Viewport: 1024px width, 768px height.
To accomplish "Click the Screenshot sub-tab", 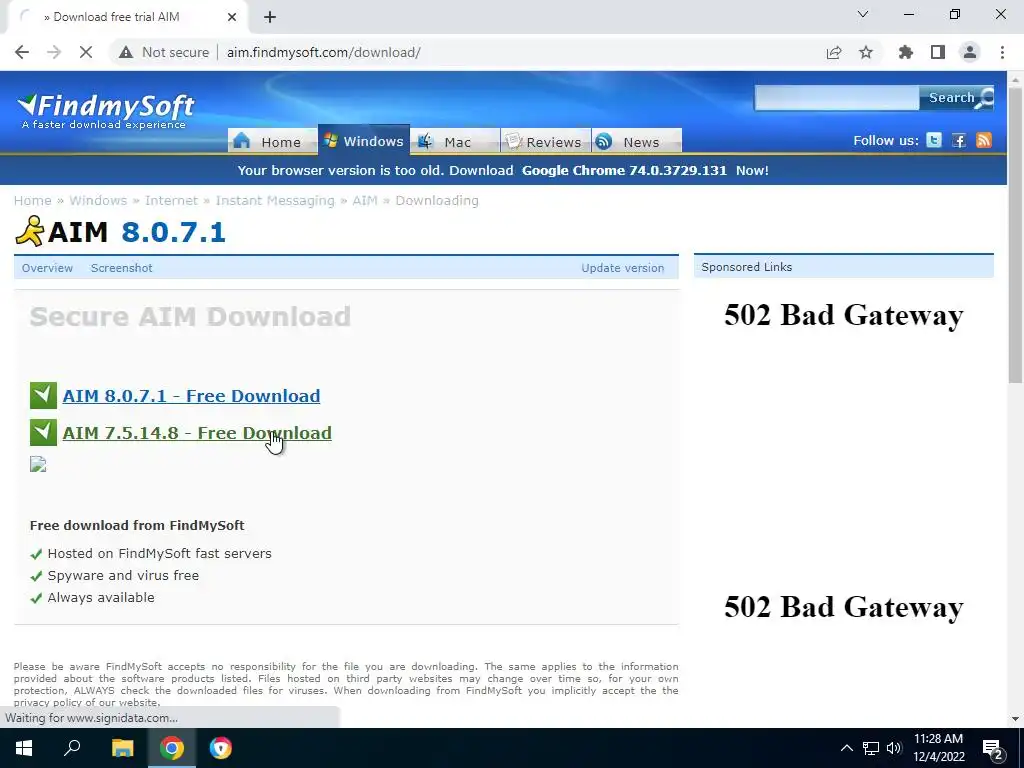I will (x=121, y=268).
